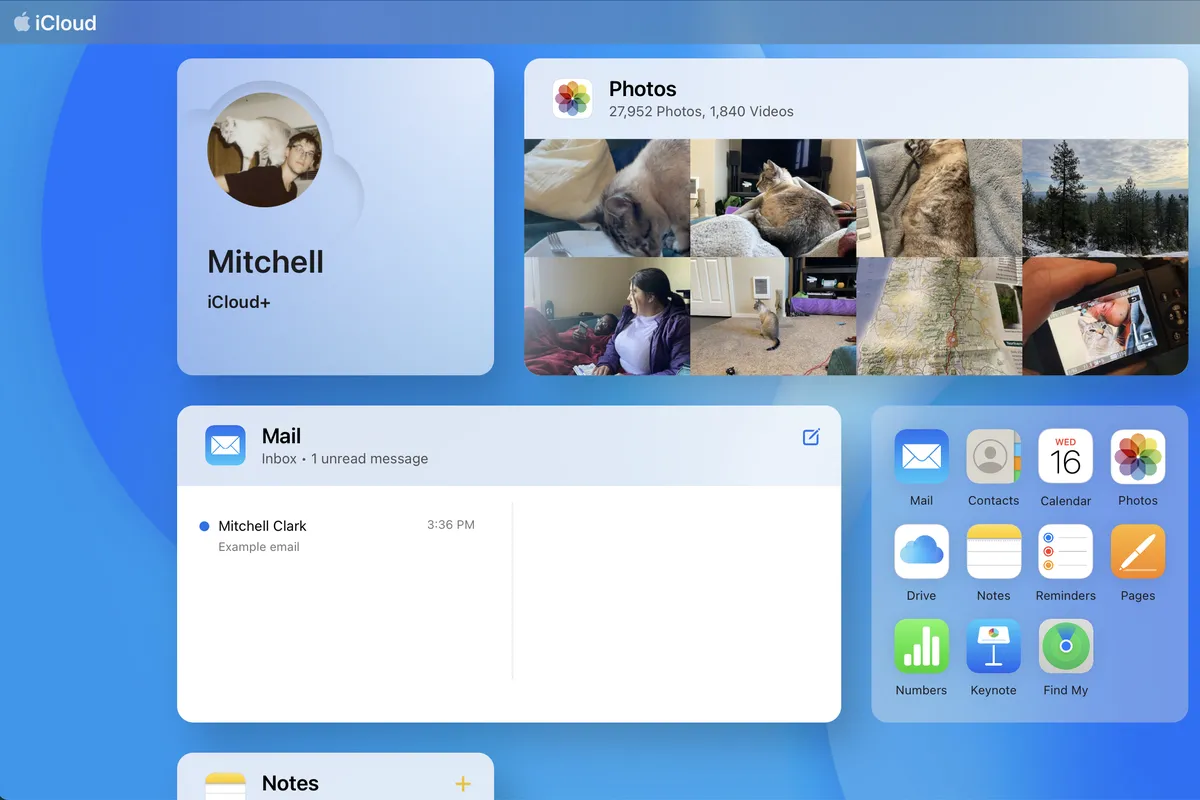Open the Mail widget Inbox header
The image size is (1200, 800).
pos(344,446)
